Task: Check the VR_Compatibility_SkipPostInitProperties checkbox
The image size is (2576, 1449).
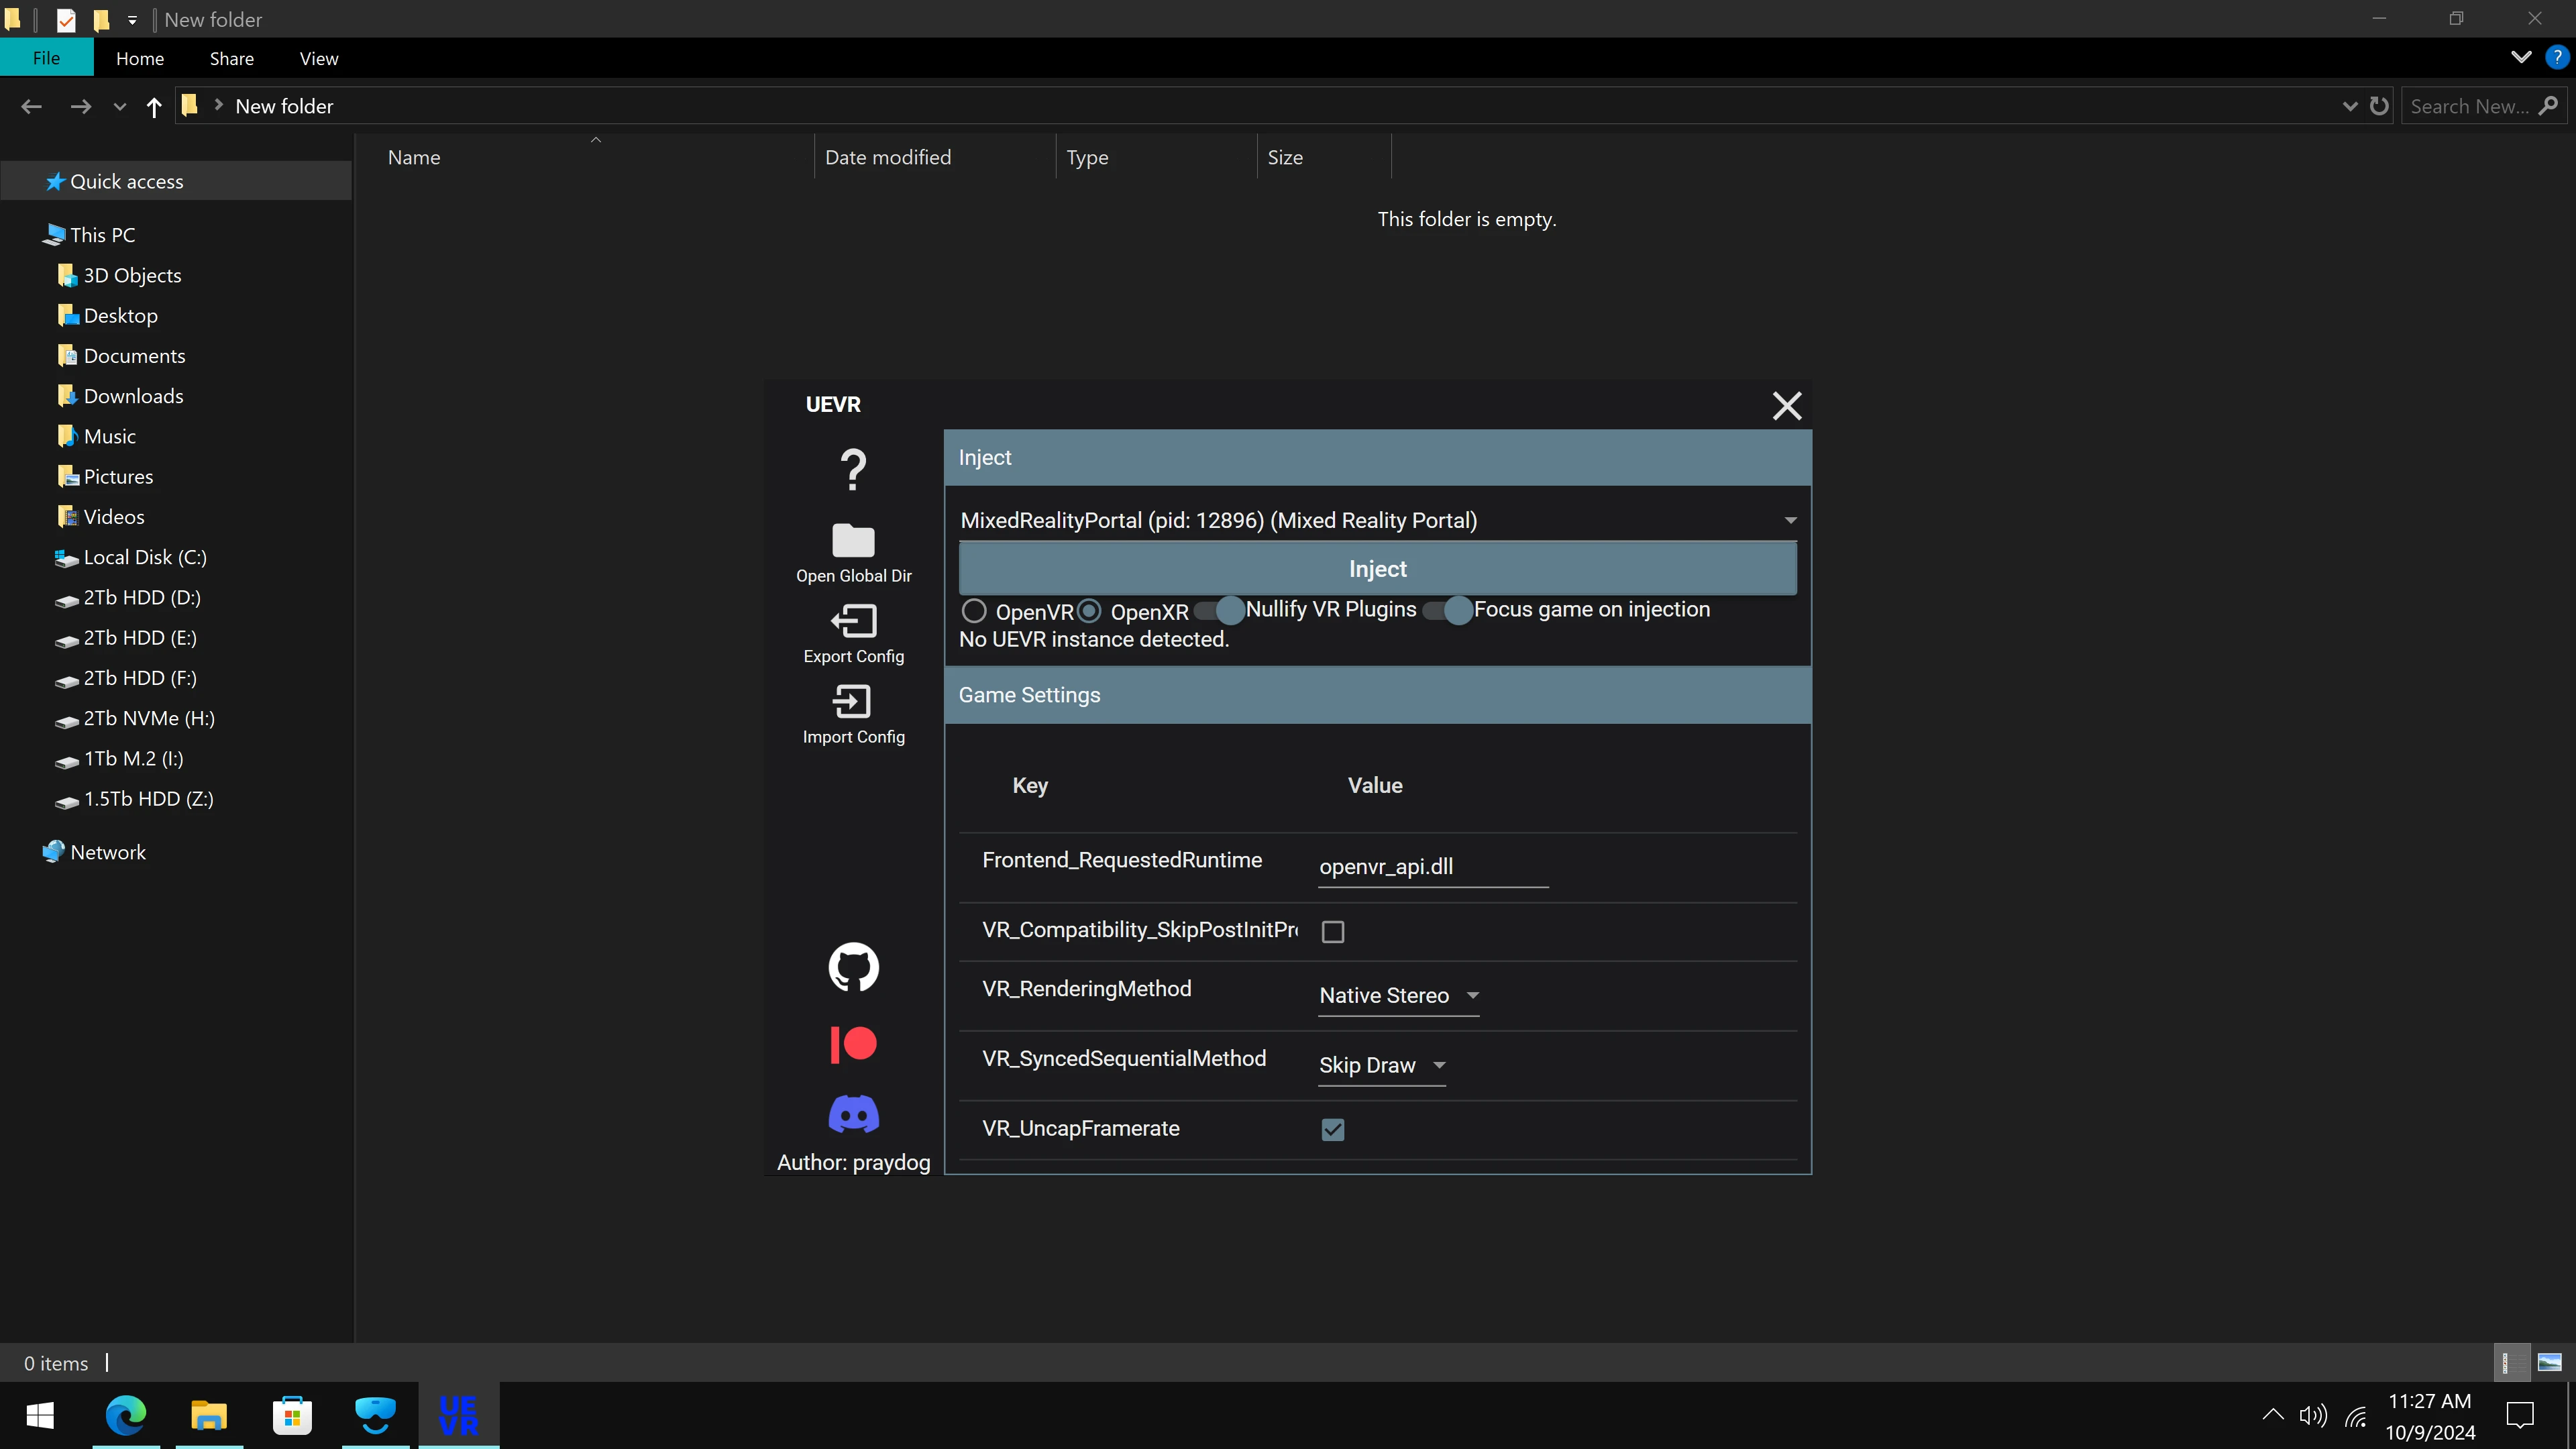Action: [1333, 932]
